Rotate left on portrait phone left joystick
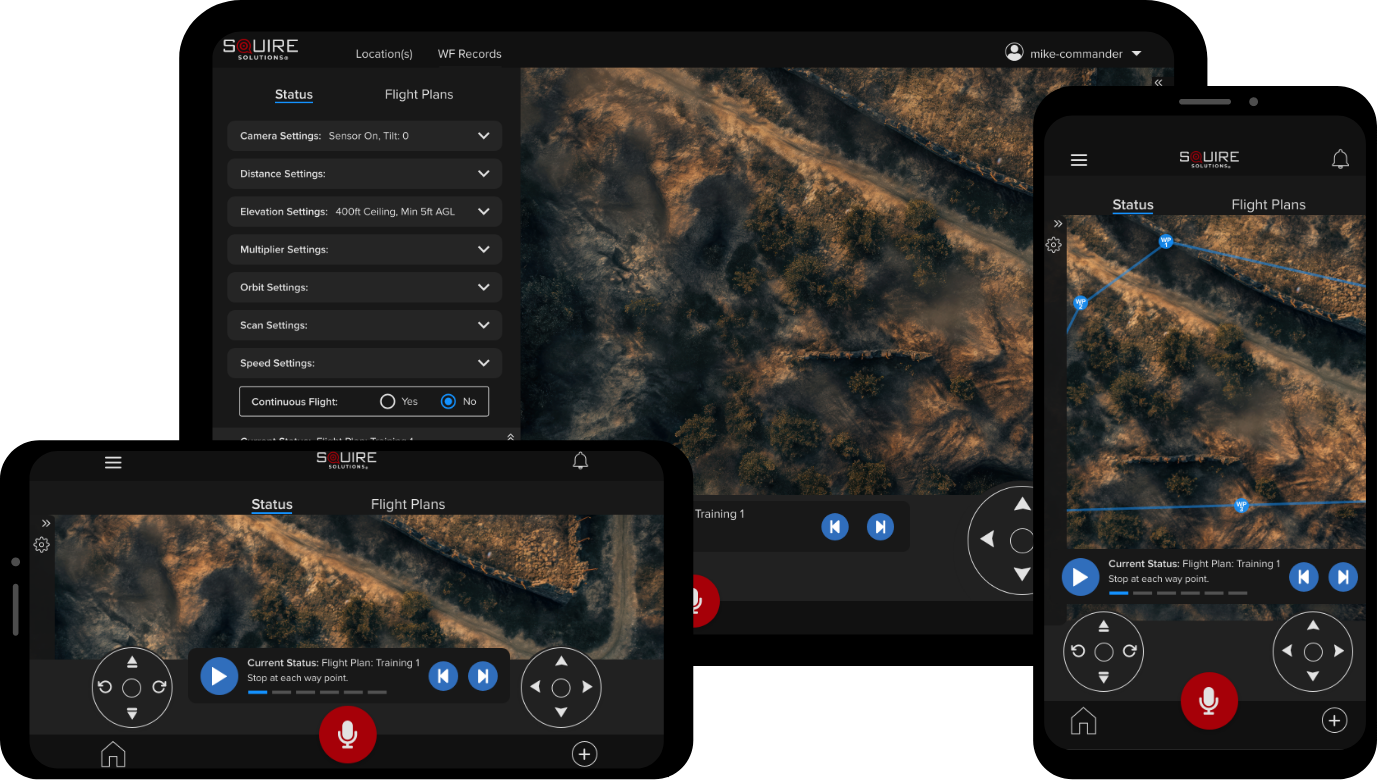Image resolution: width=1377 pixels, height=780 pixels. (x=1077, y=651)
